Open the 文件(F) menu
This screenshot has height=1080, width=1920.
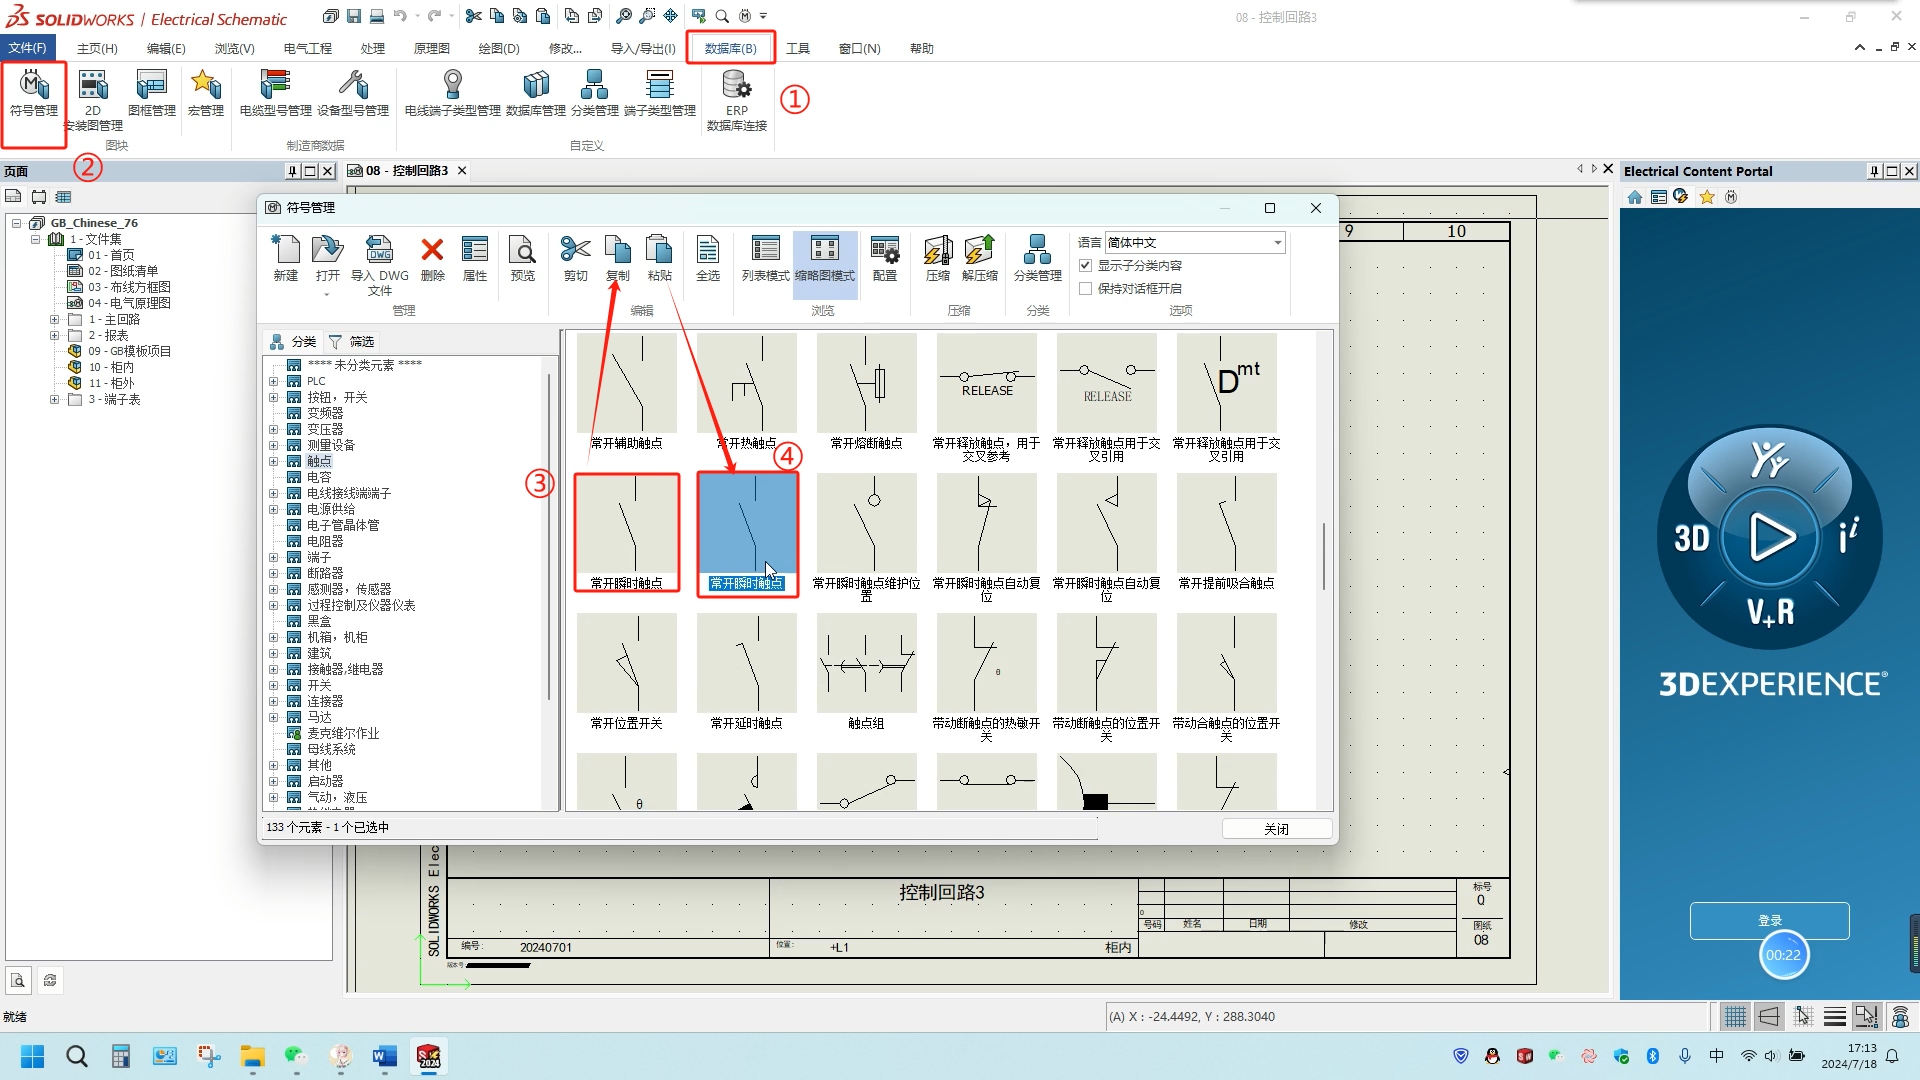point(28,48)
